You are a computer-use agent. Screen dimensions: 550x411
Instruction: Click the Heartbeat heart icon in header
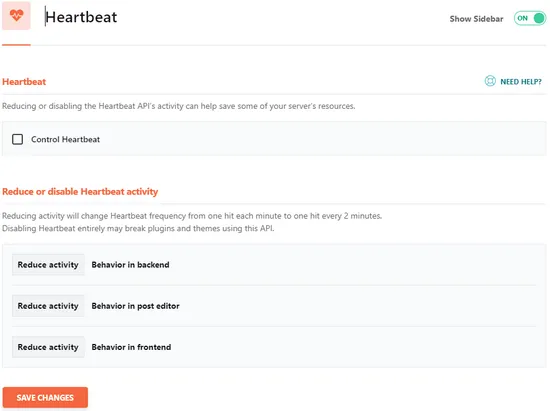[16, 16]
